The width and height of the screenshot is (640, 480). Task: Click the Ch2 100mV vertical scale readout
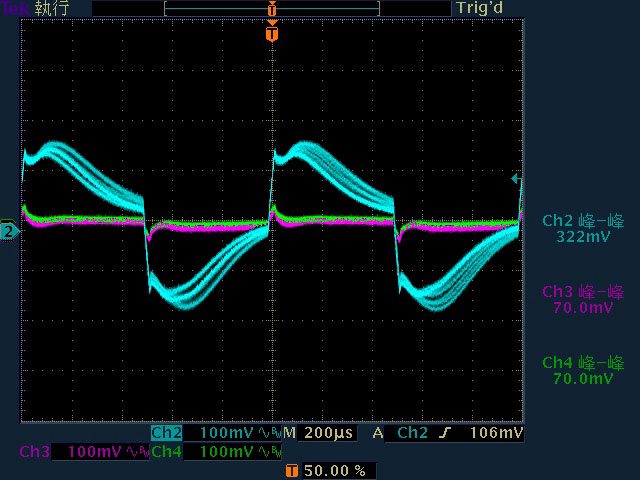226,433
